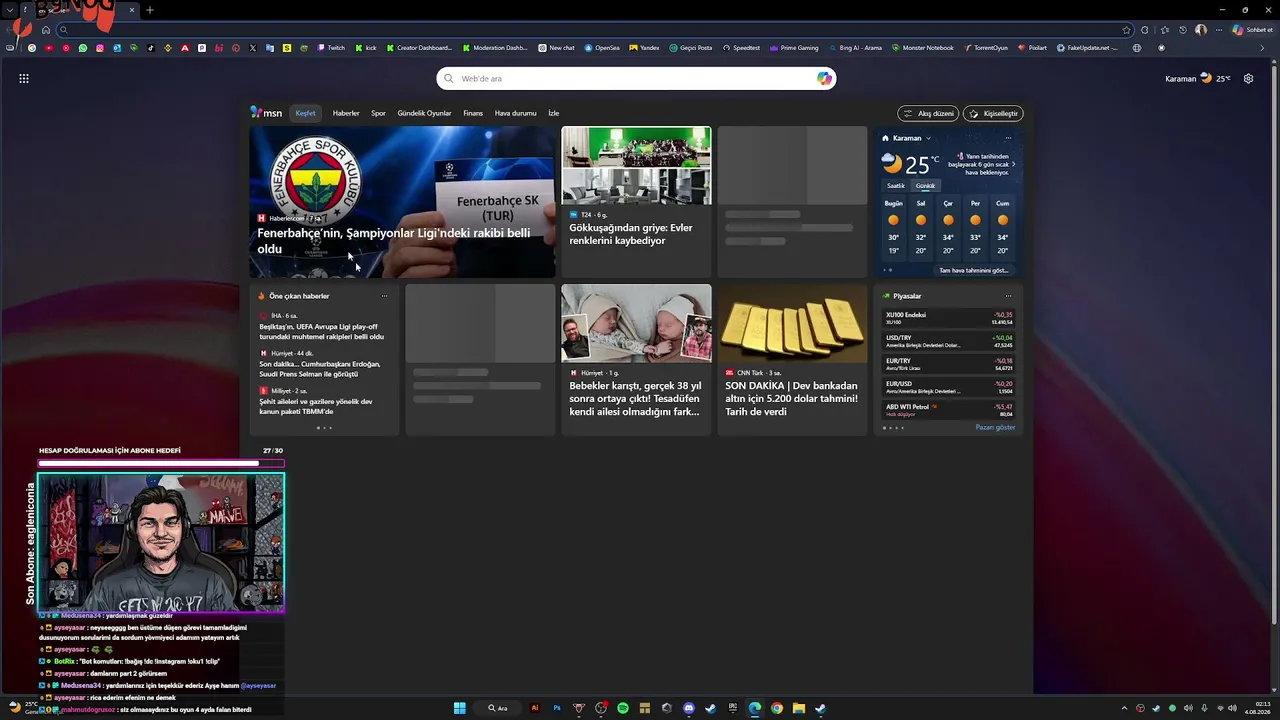Open the Sohbet et Copilot button
The height and width of the screenshot is (720, 1280).
1252,30
